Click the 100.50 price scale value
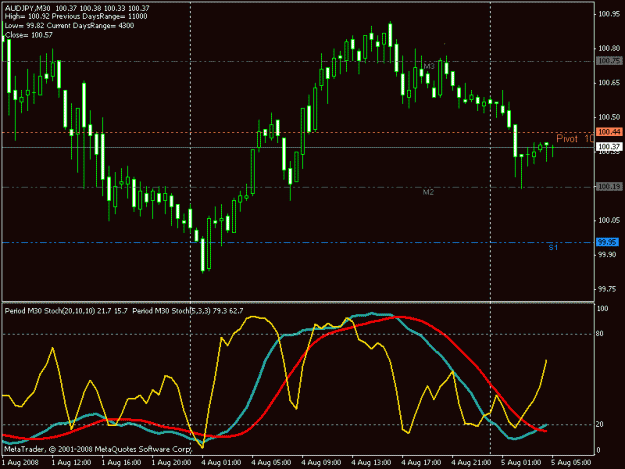 tap(609, 117)
